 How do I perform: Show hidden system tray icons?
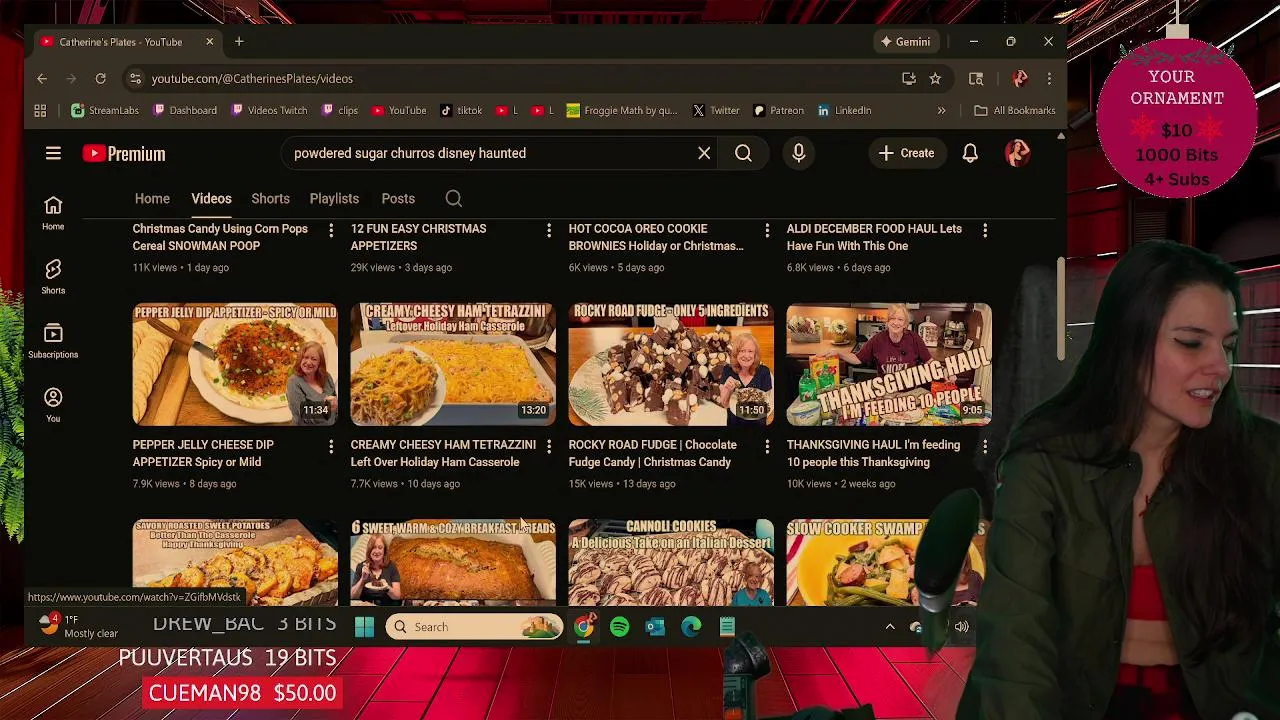890,627
